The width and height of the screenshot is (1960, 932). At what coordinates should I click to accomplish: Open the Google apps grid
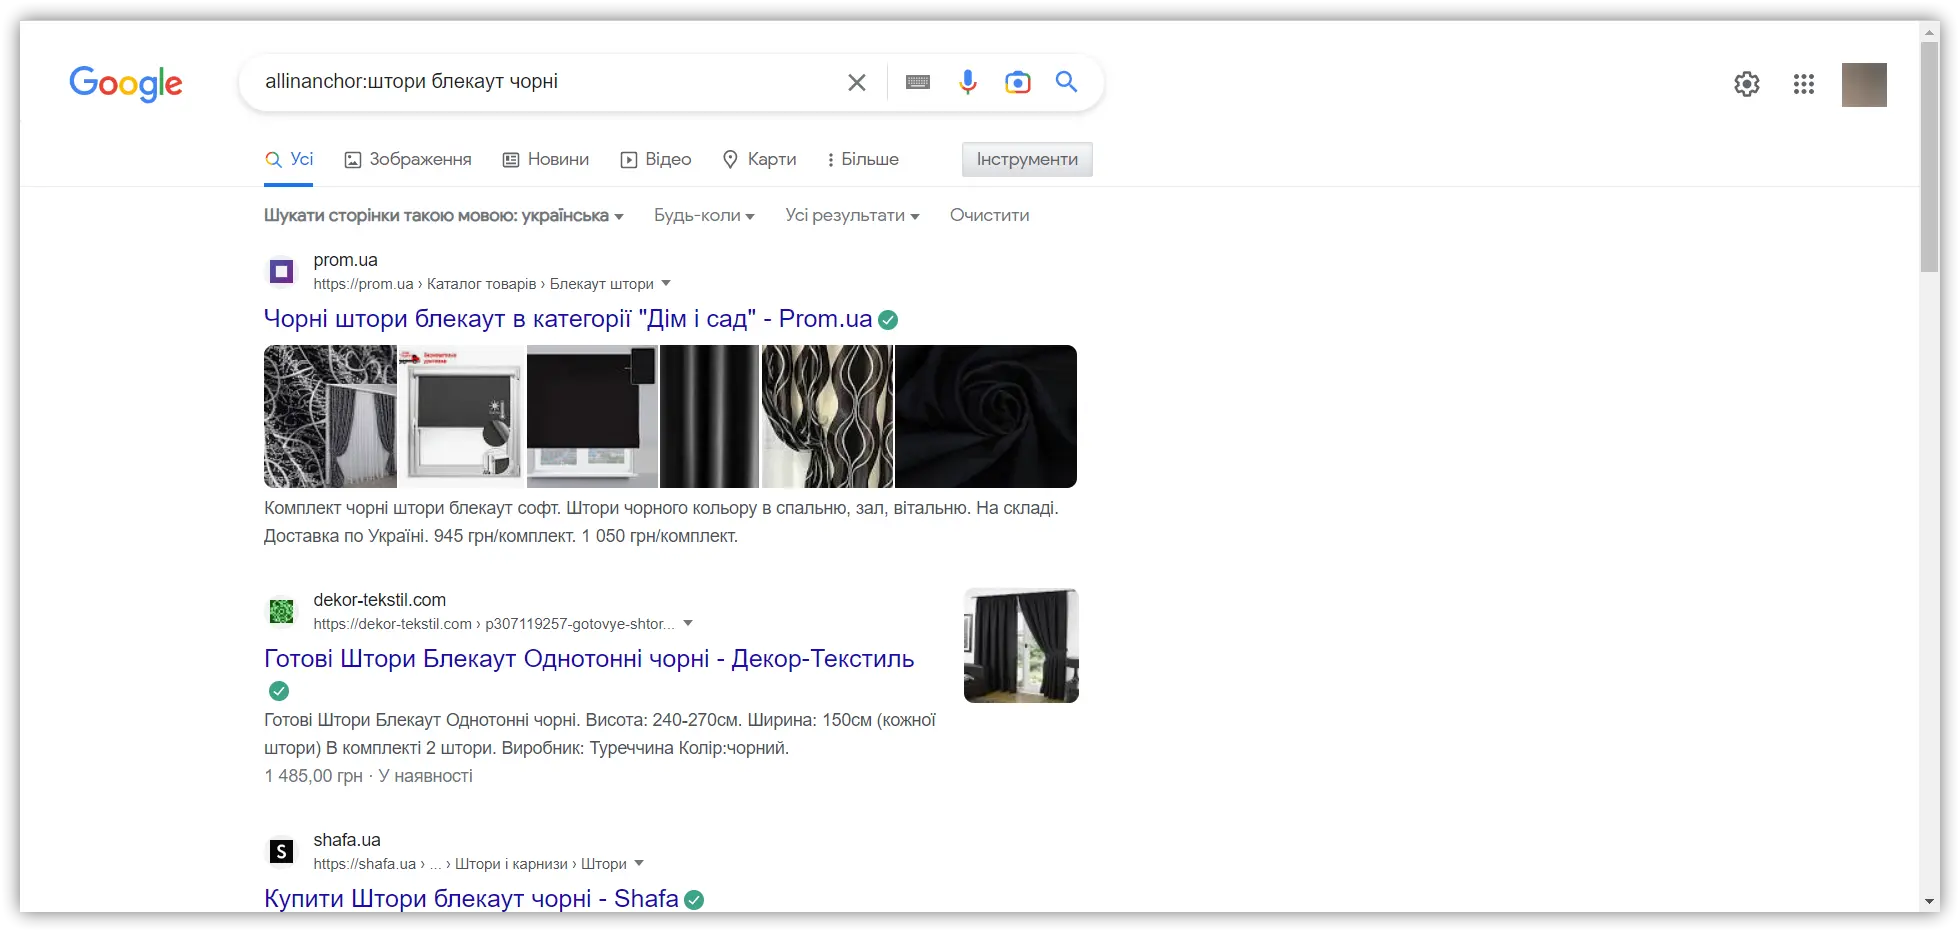[1804, 84]
